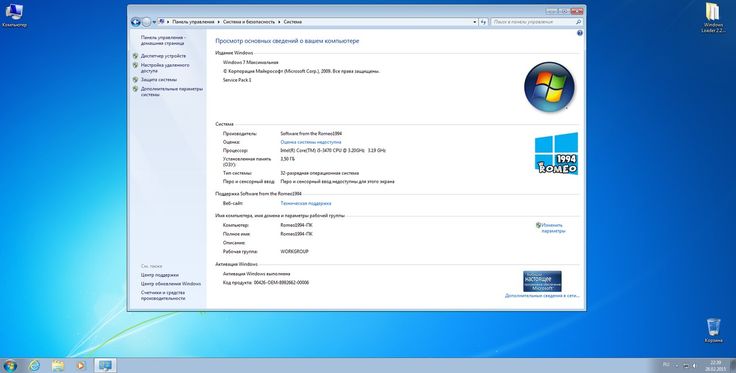Open Windows Explorer folder on taskbar
Screen dimensions: 736x373
(58, 365)
